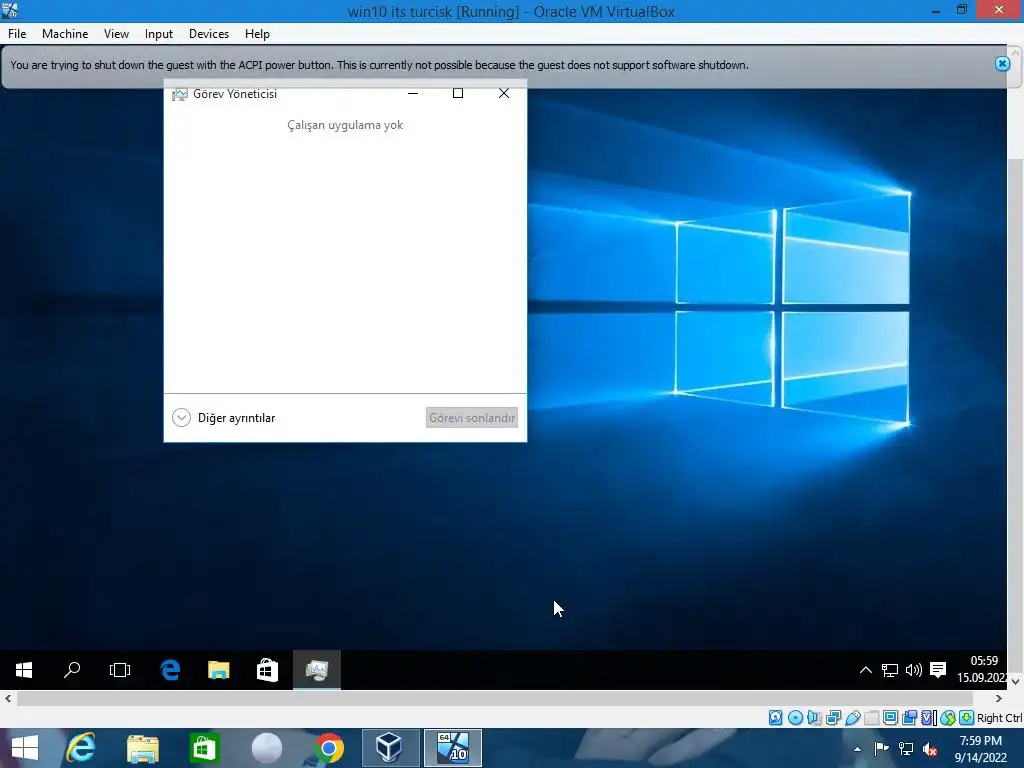
Task: Open Store app in guest taskbar
Action: pyautogui.click(x=267, y=670)
